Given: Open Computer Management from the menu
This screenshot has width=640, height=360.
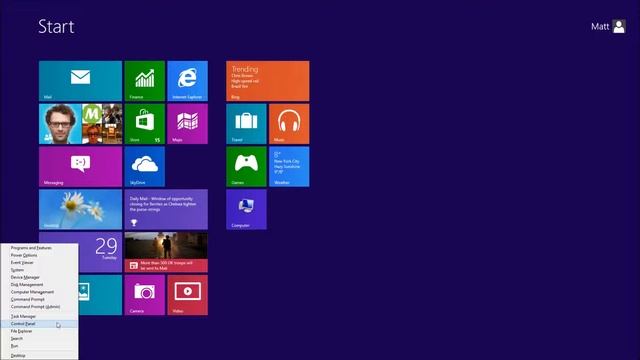Looking at the screenshot, I should (x=39, y=292).
